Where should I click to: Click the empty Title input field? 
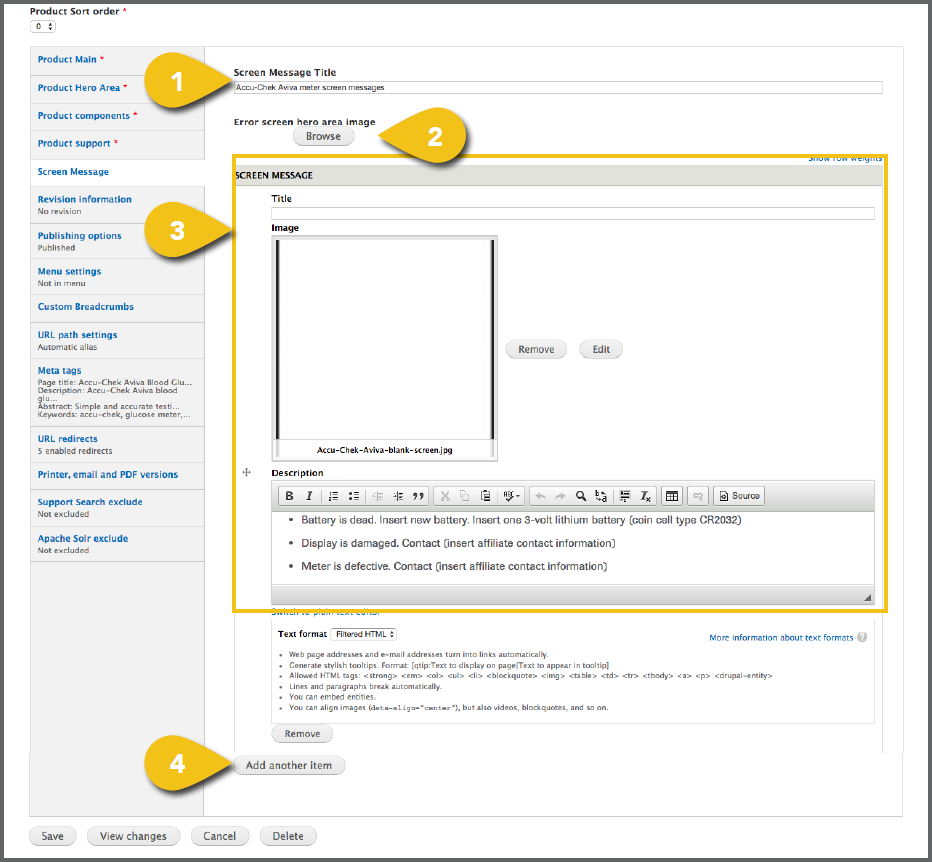(573, 213)
